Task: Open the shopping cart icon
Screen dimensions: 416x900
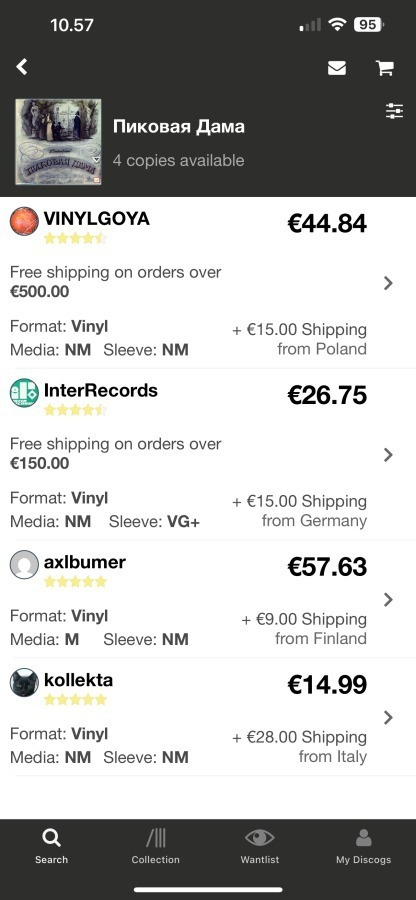Action: (x=384, y=68)
